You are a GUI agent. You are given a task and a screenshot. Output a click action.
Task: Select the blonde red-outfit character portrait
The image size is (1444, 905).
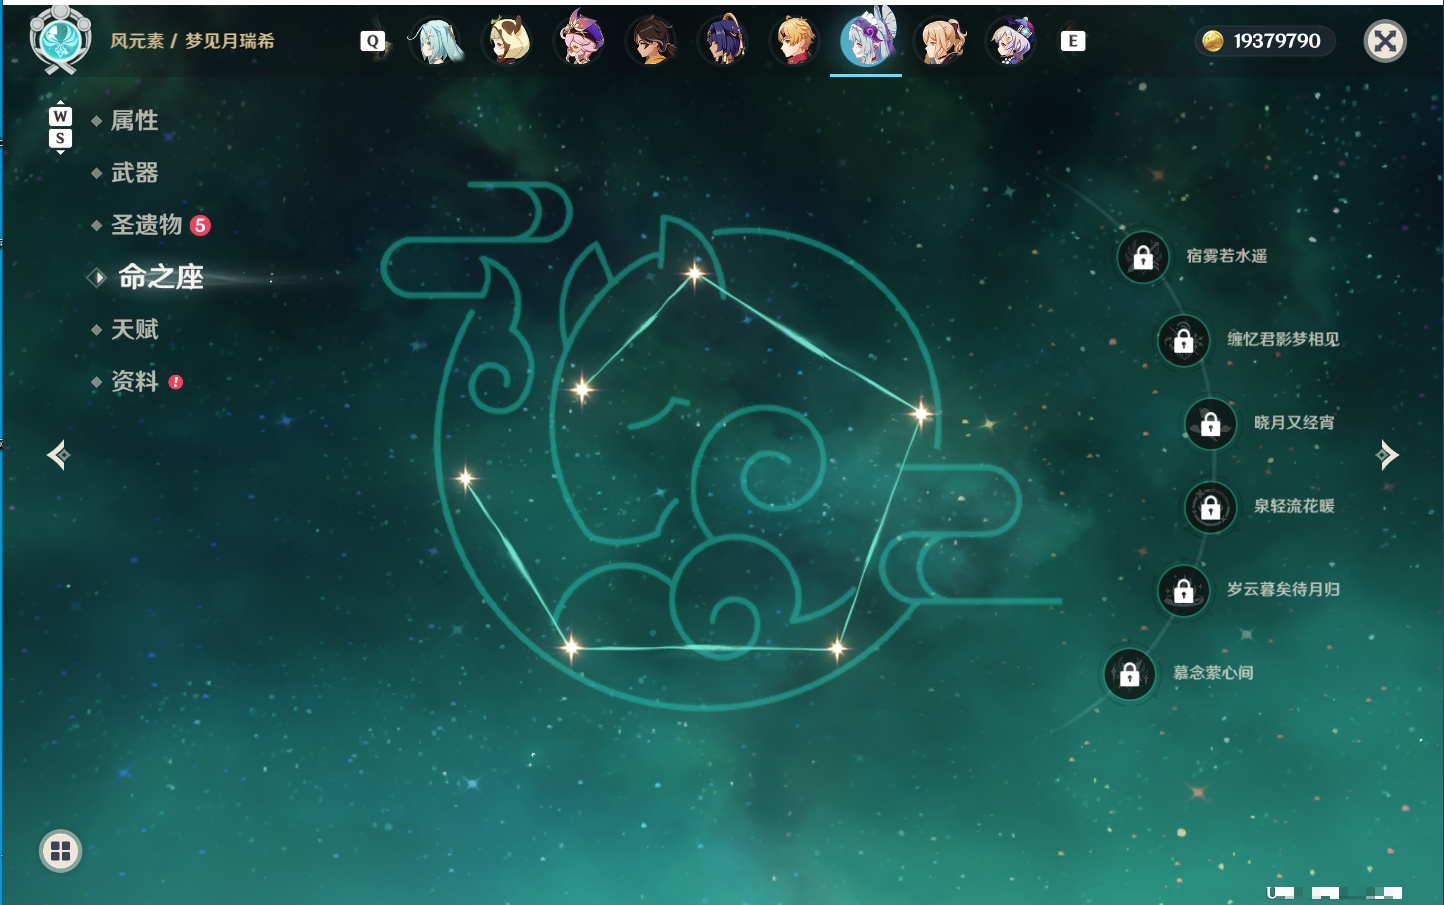pyautogui.click(x=795, y=41)
